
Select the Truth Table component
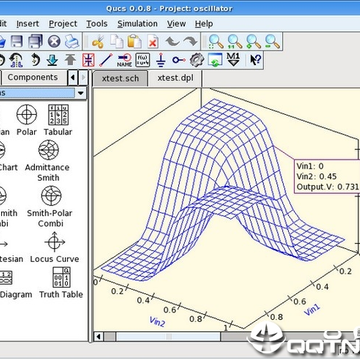(61, 283)
